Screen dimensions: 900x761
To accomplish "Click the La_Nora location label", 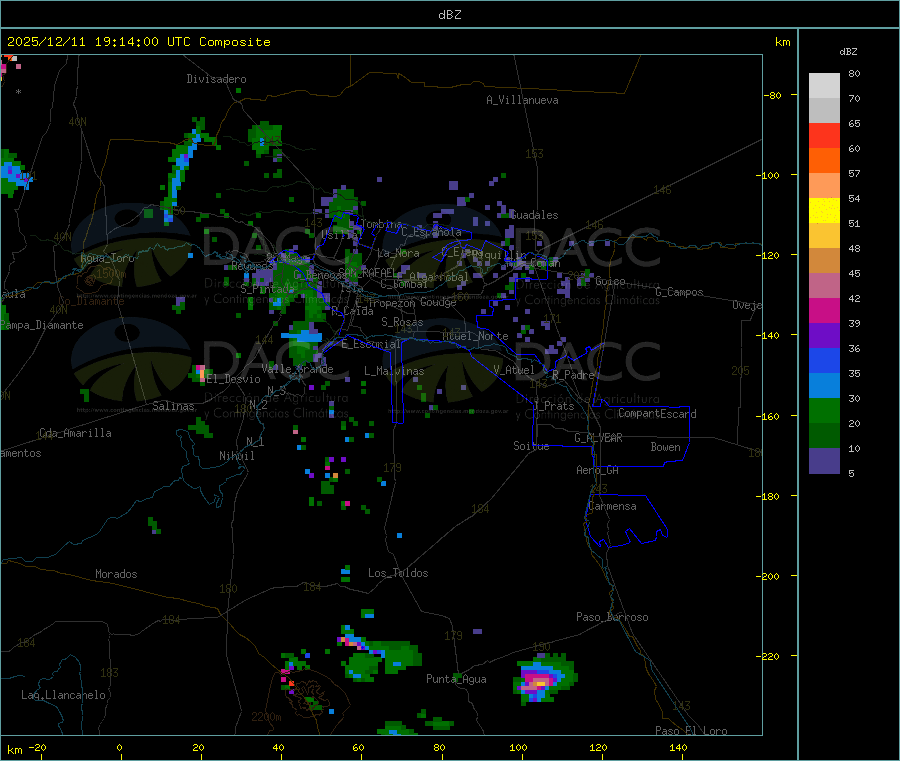I will (x=398, y=253).
